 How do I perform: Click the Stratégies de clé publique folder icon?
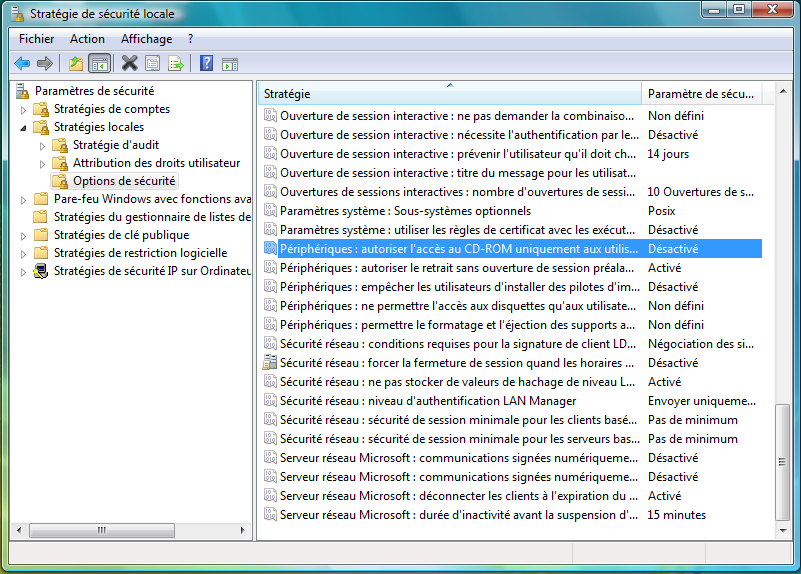(41, 235)
